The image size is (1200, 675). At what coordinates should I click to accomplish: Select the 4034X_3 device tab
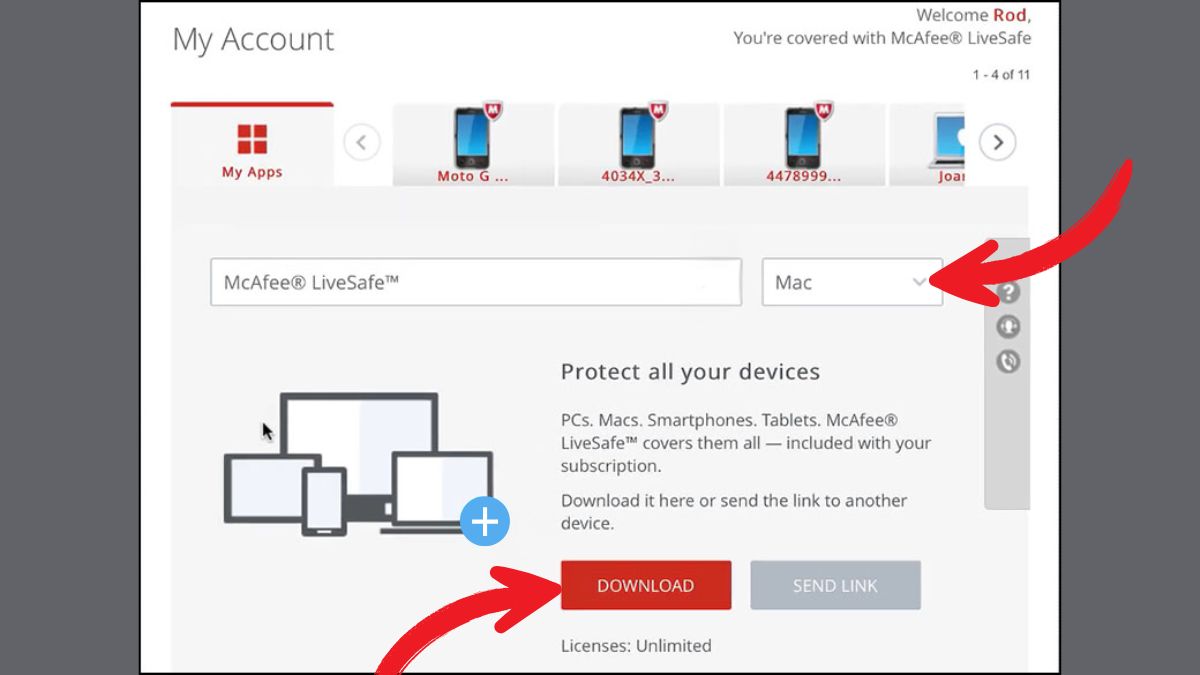pos(638,145)
